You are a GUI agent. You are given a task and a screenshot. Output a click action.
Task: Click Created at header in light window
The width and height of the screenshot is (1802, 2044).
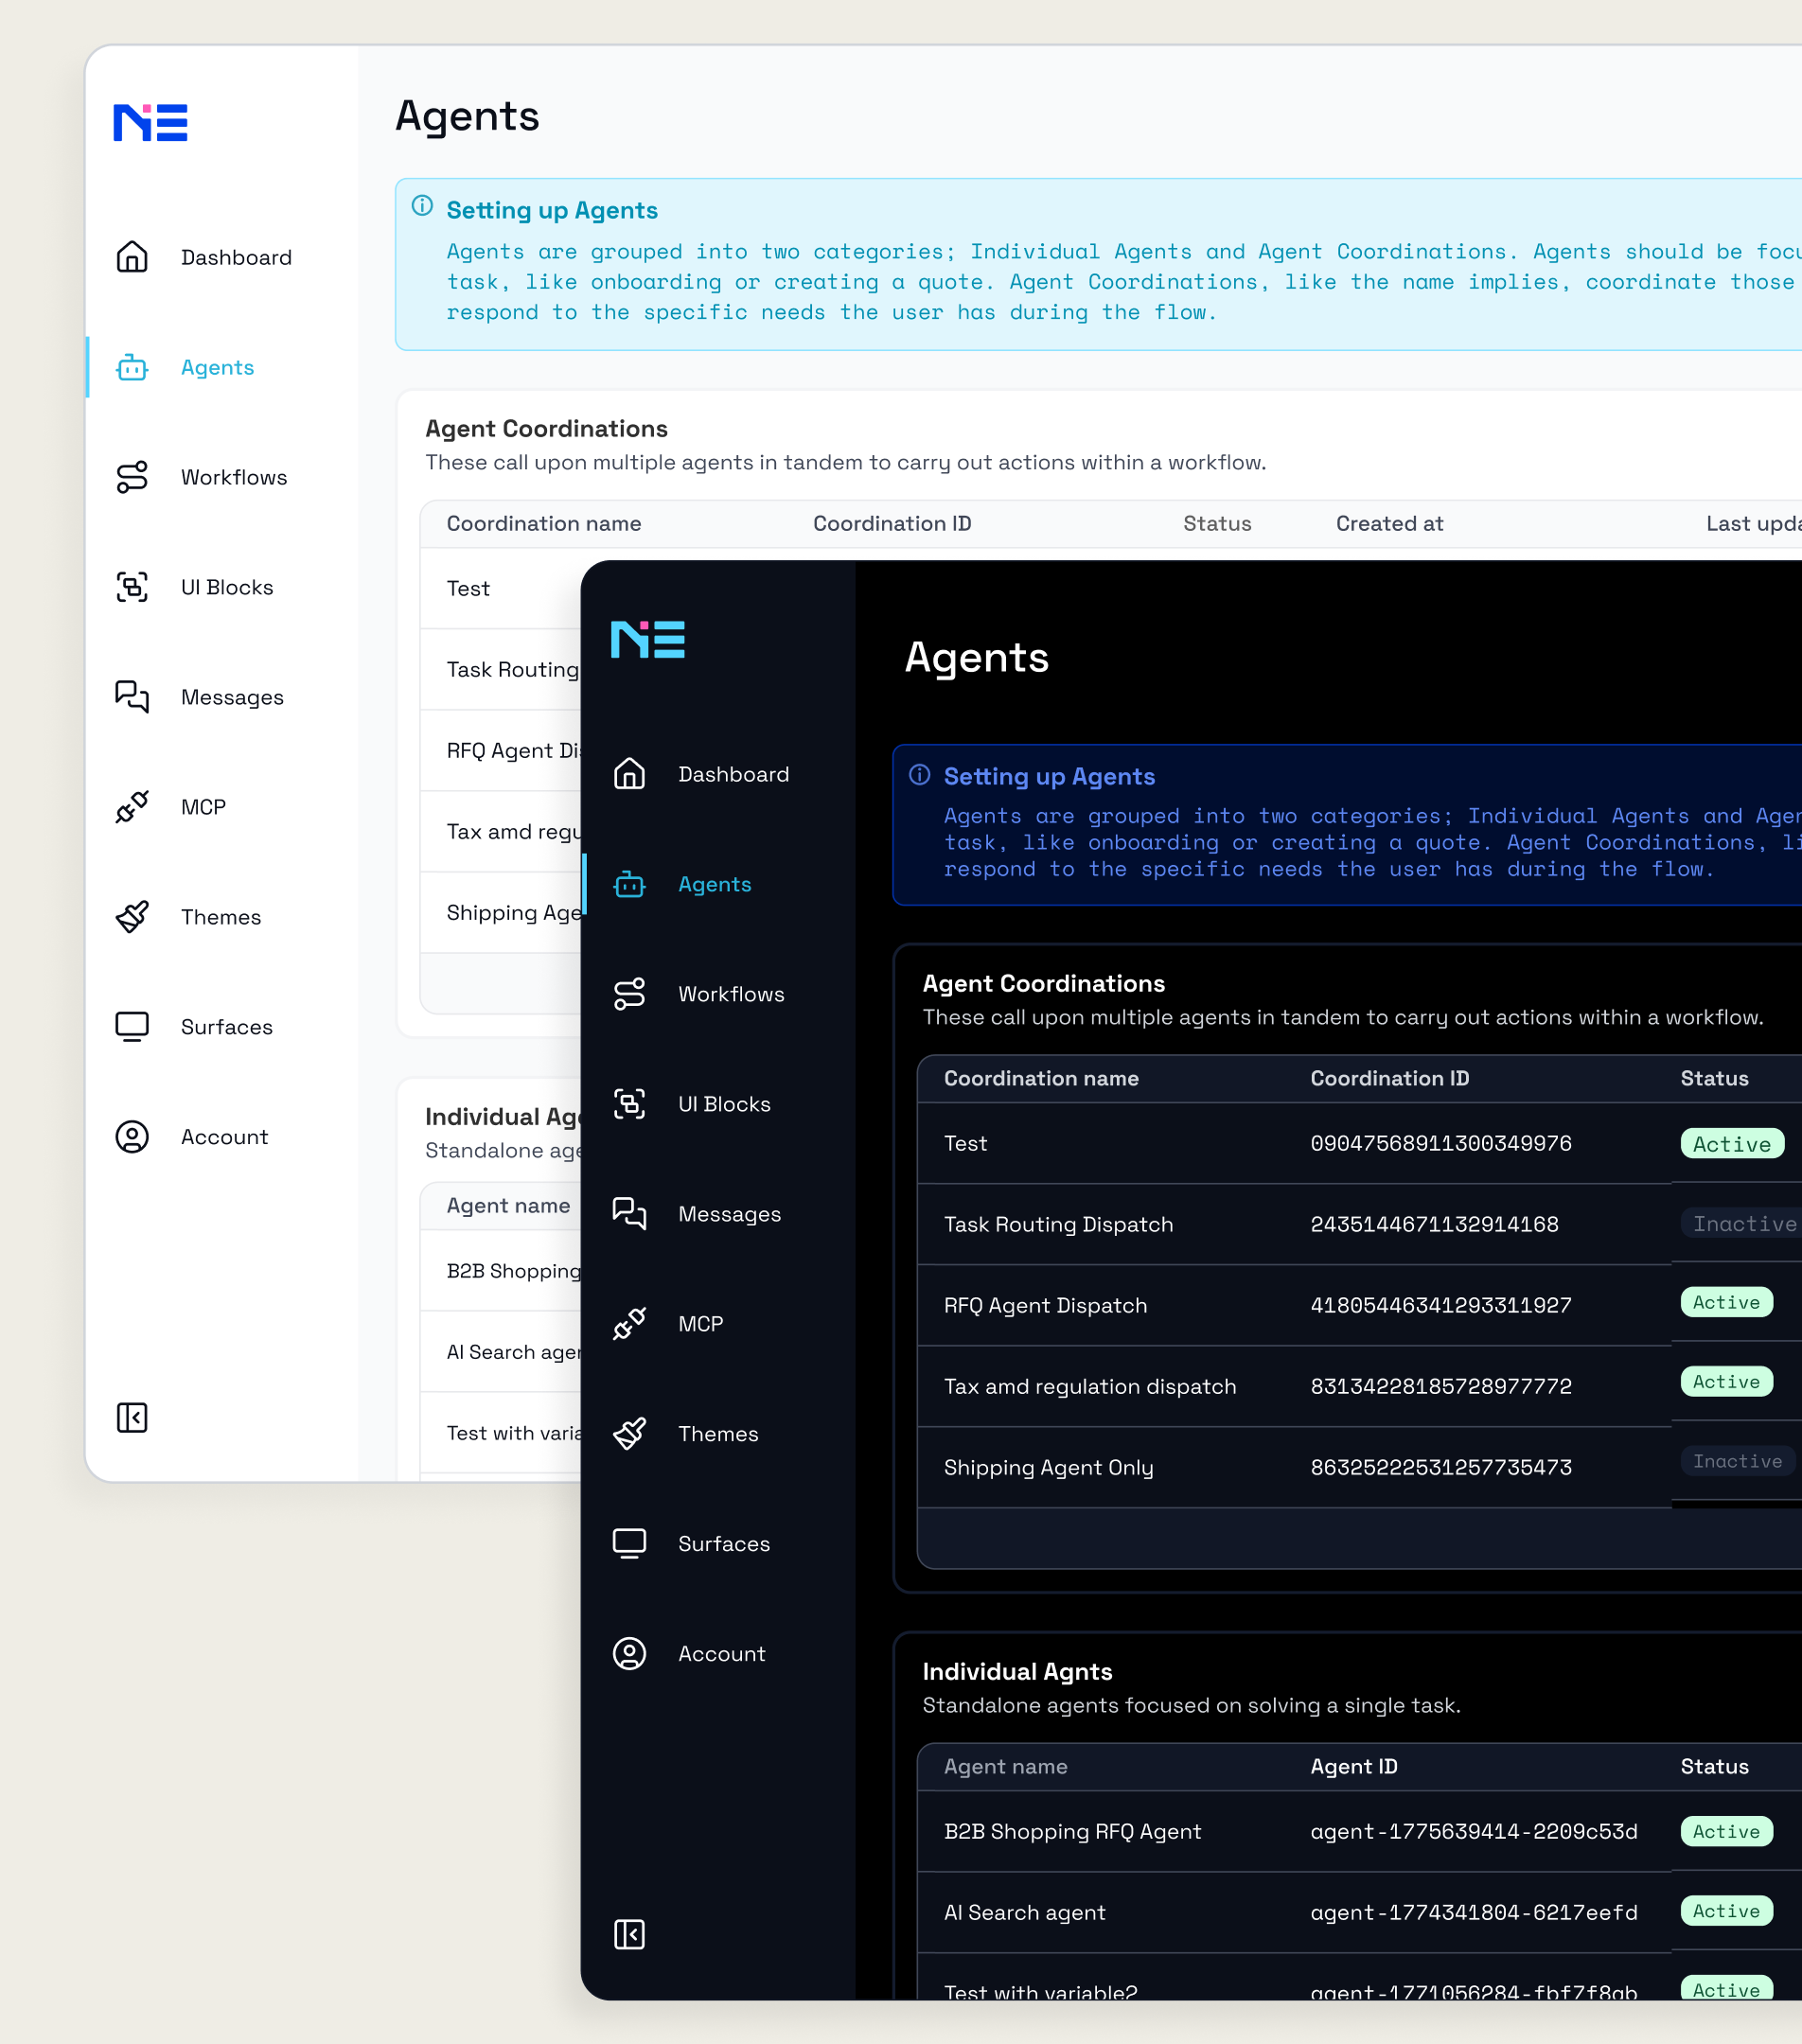pos(1389,523)
